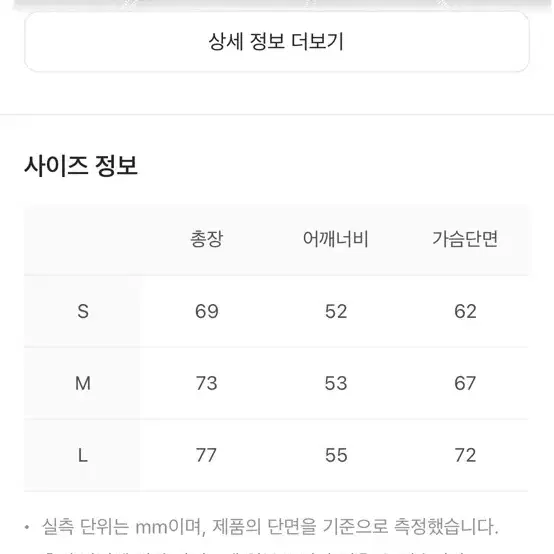The width and height of the screenshot is (554, 554).
Task: Open the 상세 정보 더보기 button
Action: (277, 42)
